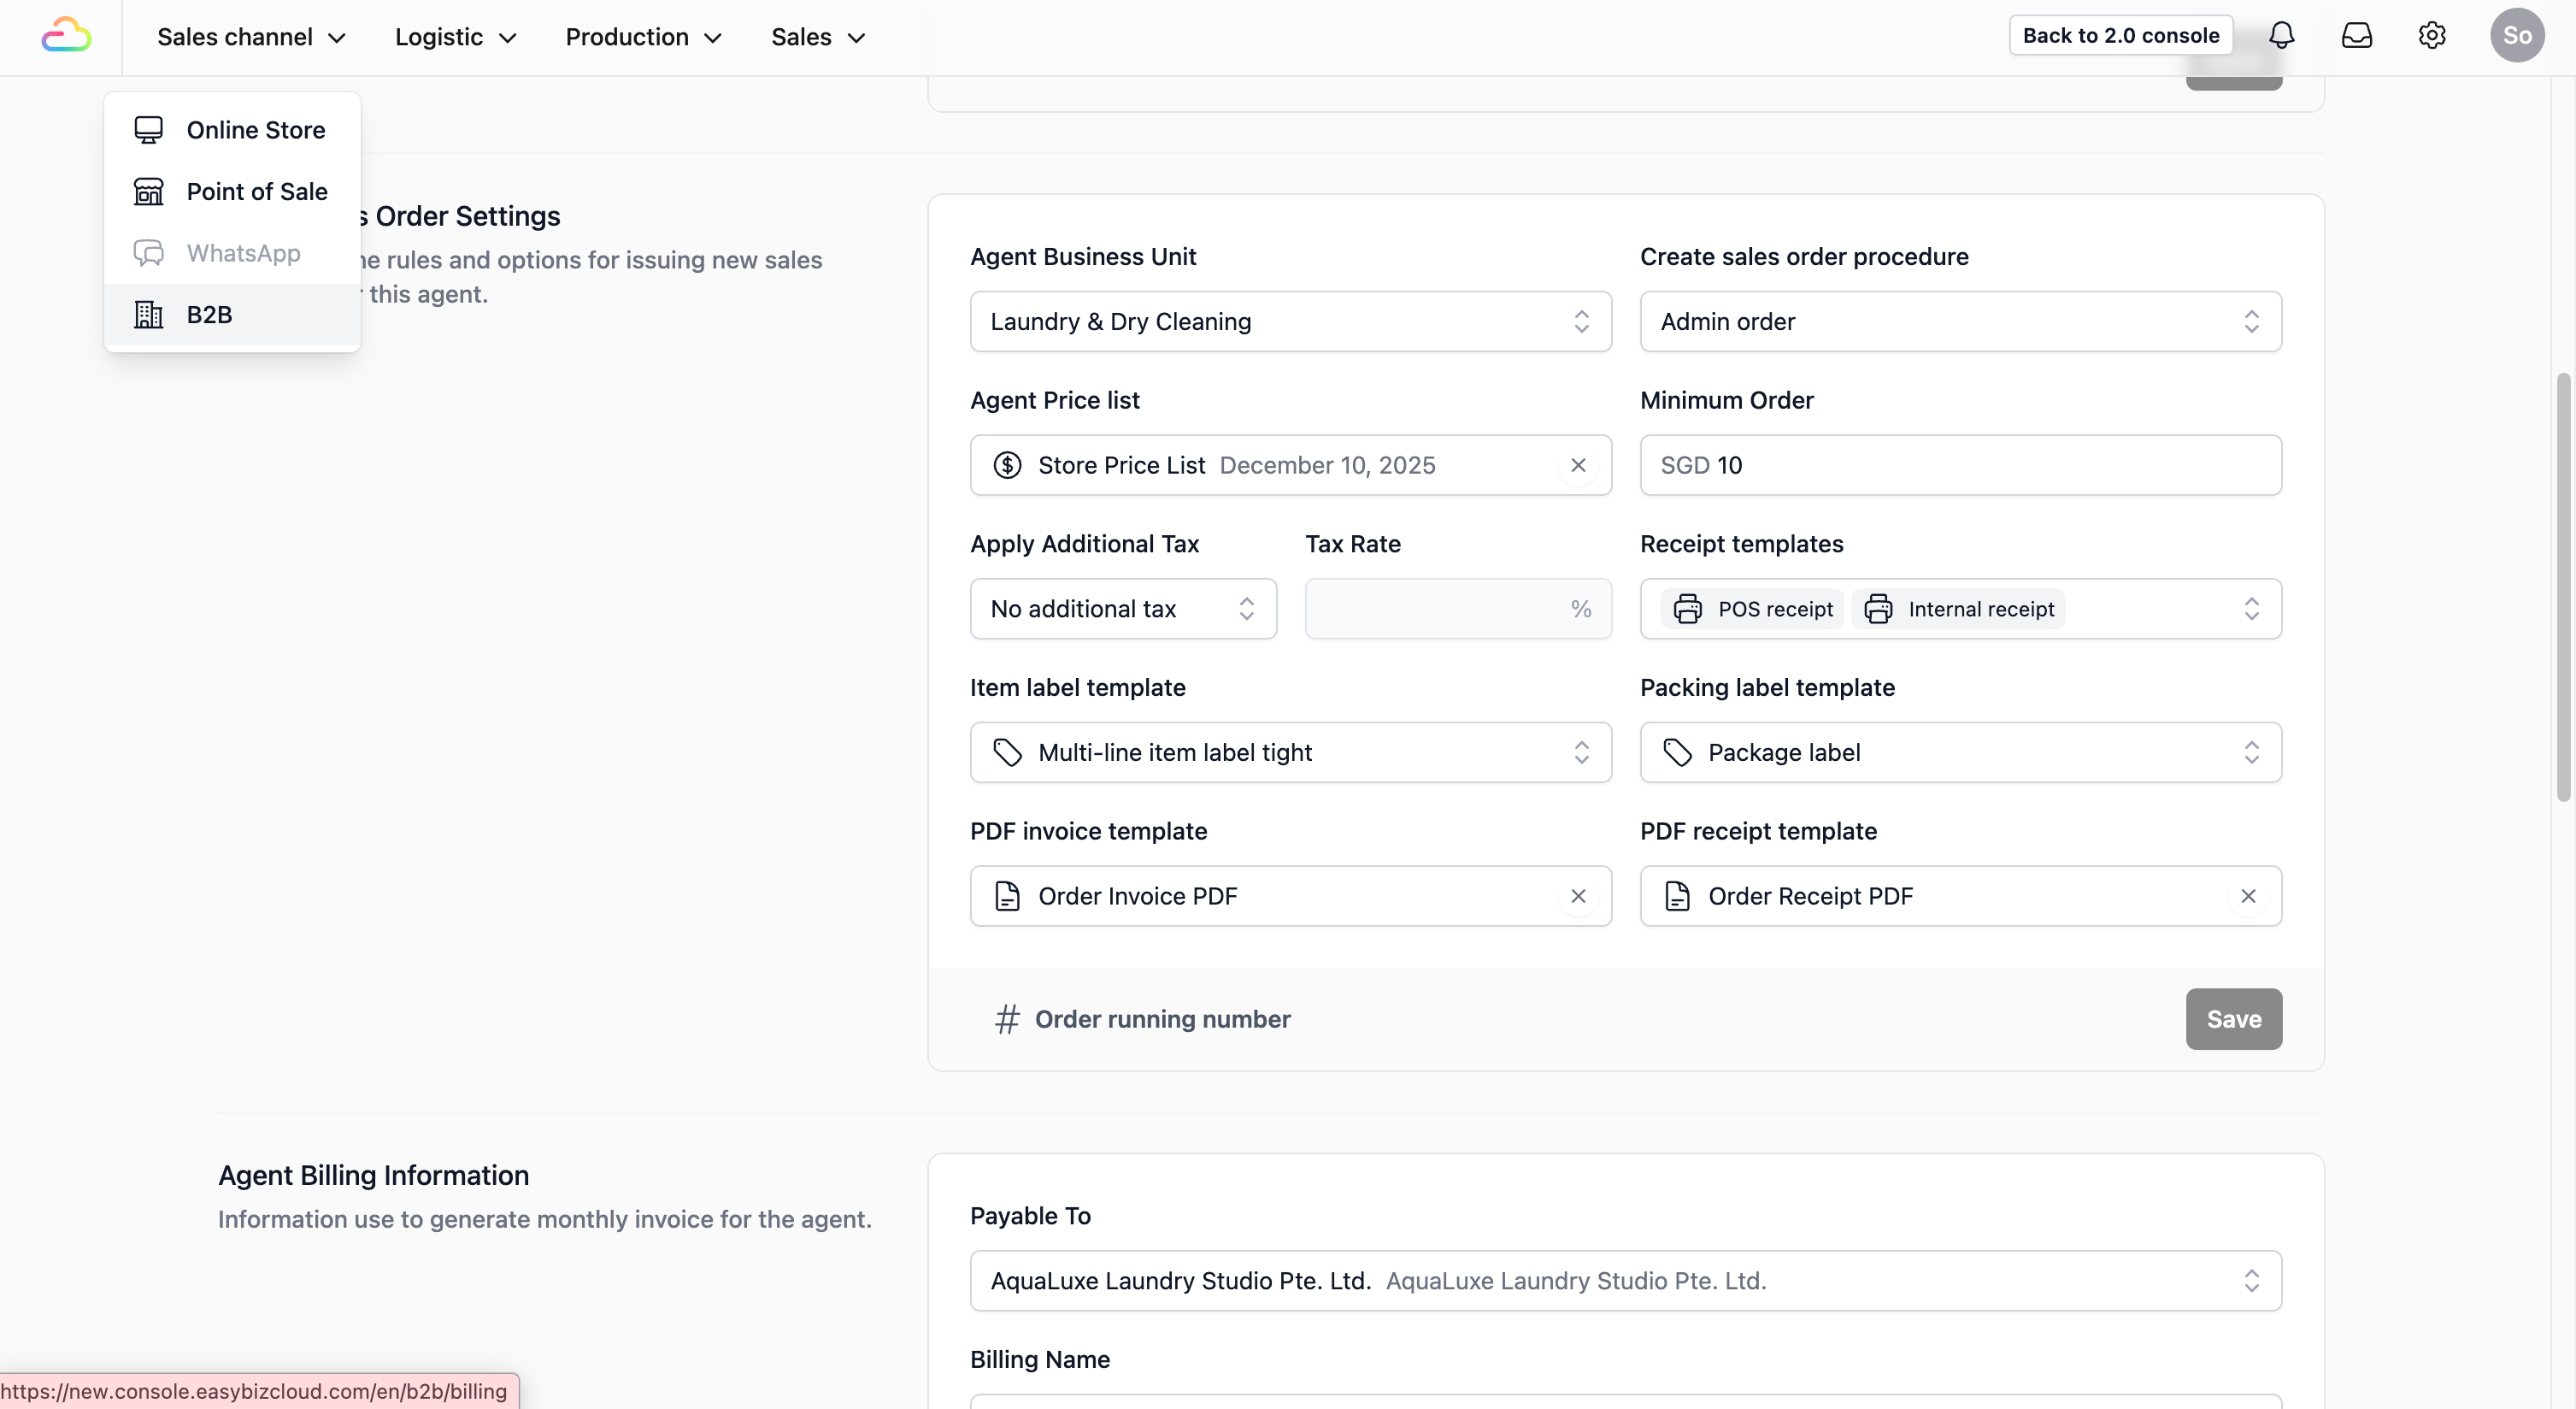Open the So user avatar
Screen dimensions: 2576x1409
pos(2517,36)
